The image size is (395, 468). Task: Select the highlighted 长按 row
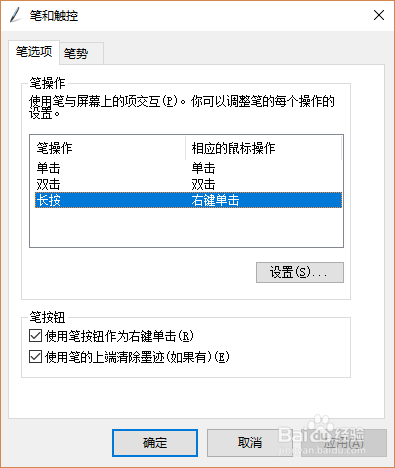point(188,200)
